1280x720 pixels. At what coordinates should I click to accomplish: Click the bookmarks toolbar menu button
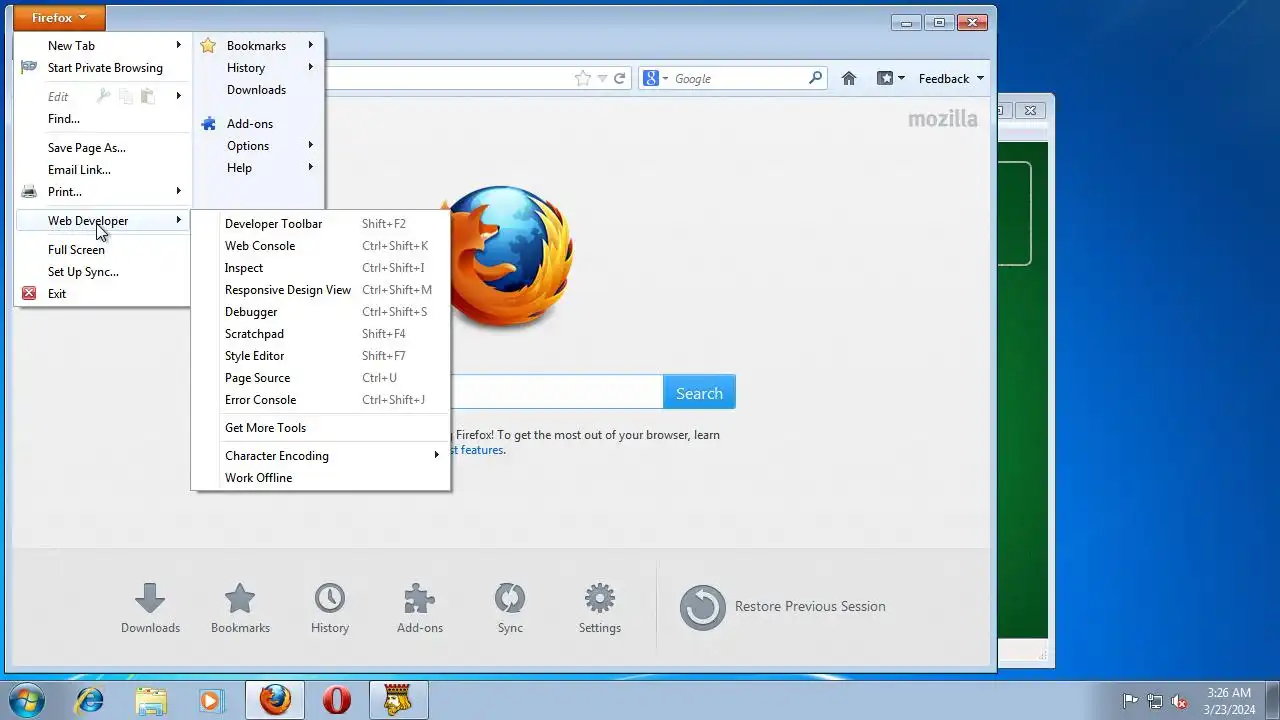890,78
